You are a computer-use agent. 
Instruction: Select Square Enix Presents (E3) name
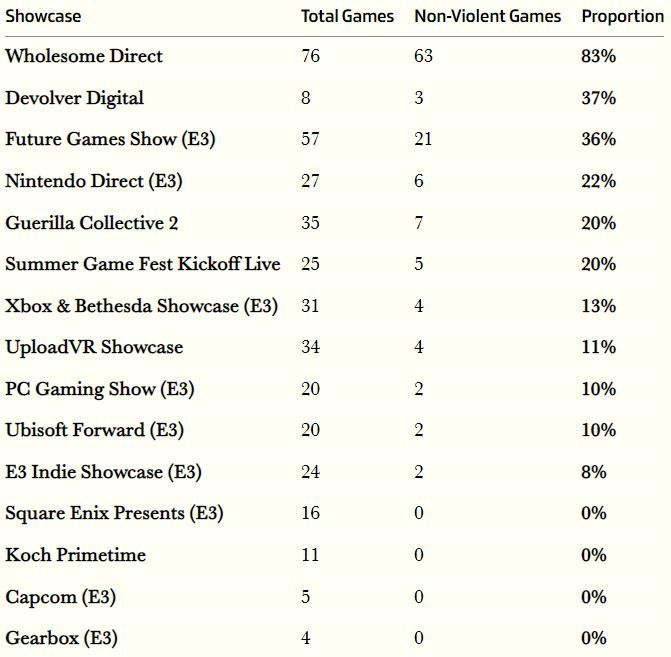point(114,513)
